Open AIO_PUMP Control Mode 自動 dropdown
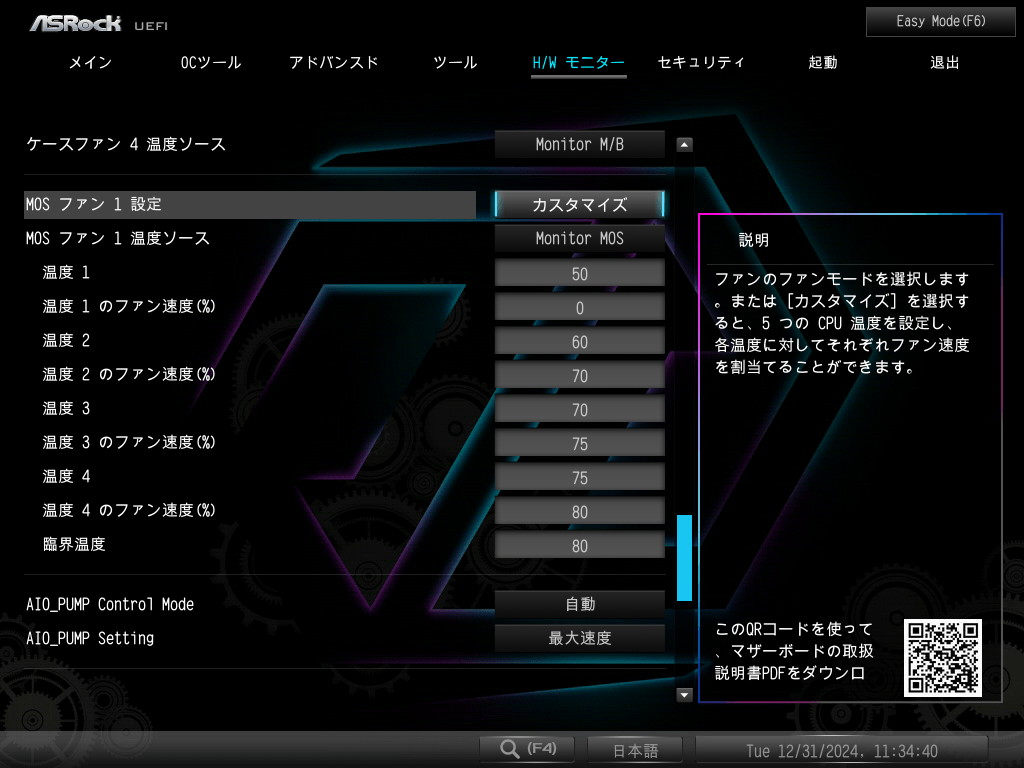This screenshot has height=768, width=1024. [x=579, y=604]
